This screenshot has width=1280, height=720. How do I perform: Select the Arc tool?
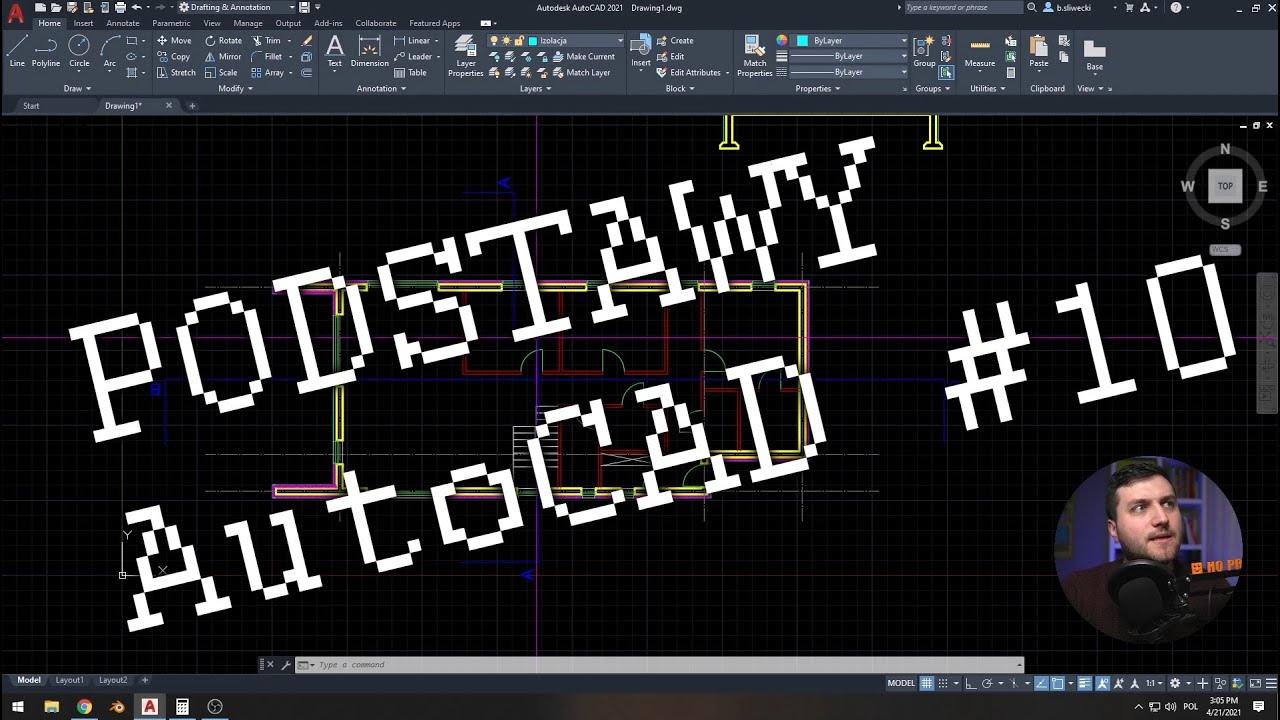110,51
